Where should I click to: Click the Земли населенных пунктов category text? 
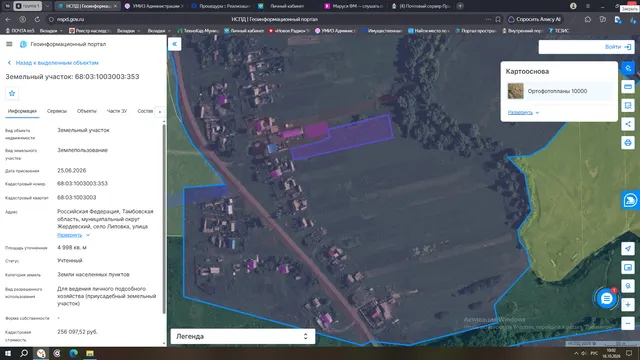pyautogui.click(x=93, y=275)
